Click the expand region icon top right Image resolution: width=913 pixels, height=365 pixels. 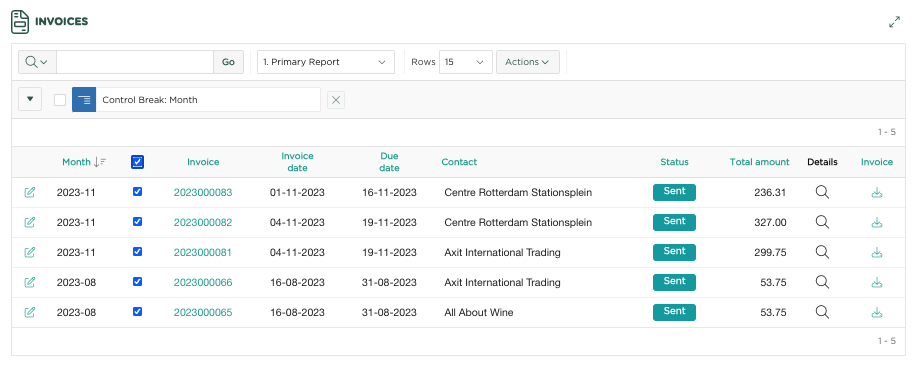pos(894,22)
